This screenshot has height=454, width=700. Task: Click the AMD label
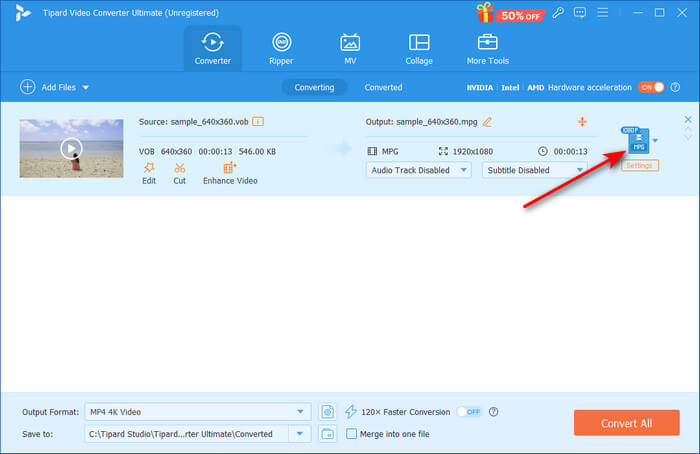[x=535, y=87]
